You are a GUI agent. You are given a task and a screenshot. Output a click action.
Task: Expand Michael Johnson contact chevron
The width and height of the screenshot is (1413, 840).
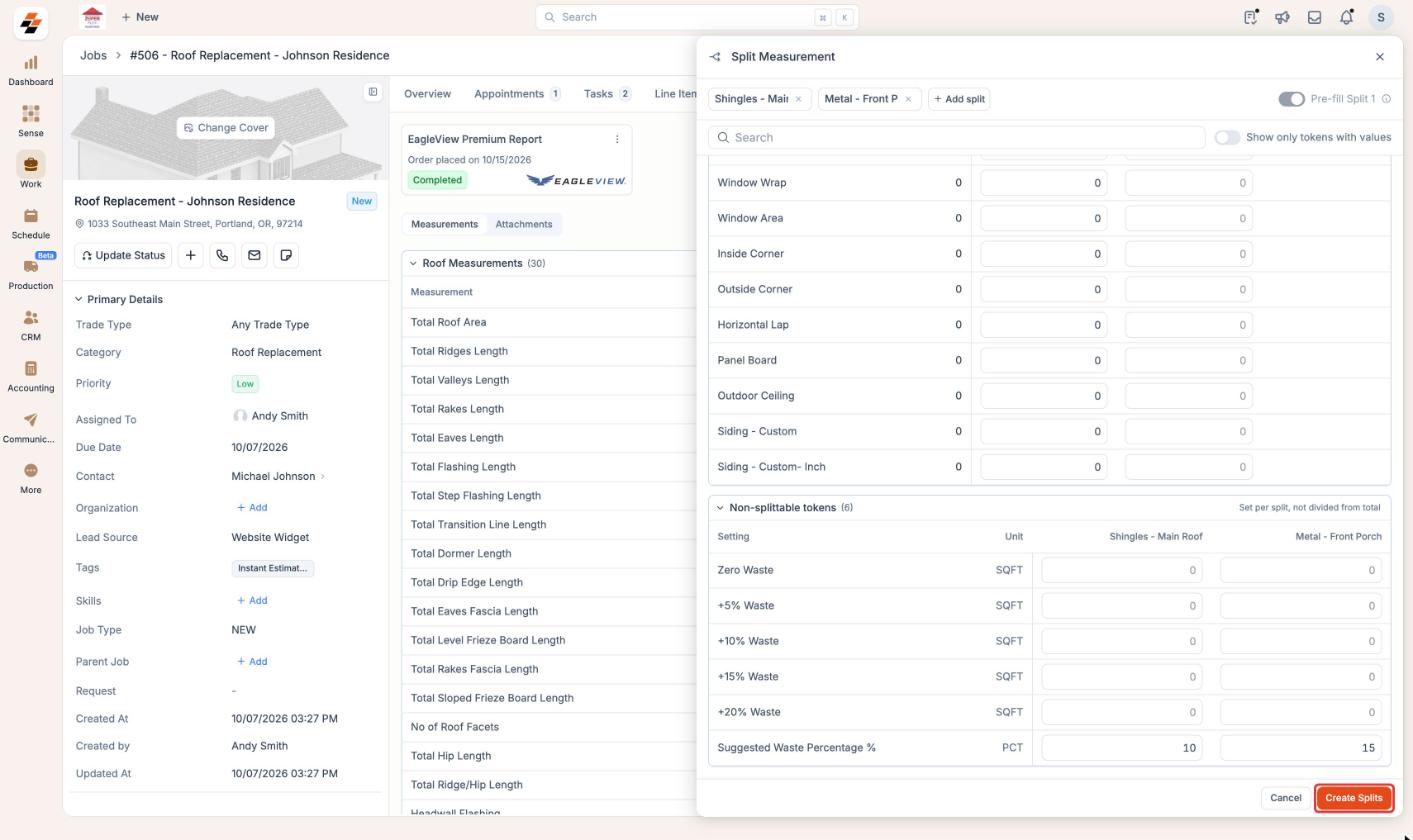[x=322, y=477]
